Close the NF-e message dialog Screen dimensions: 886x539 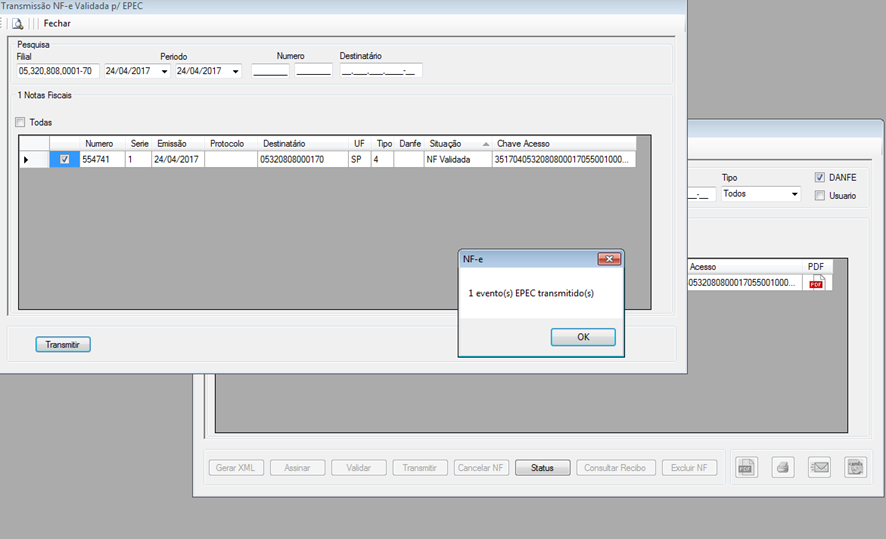click(x=609, y=259)
